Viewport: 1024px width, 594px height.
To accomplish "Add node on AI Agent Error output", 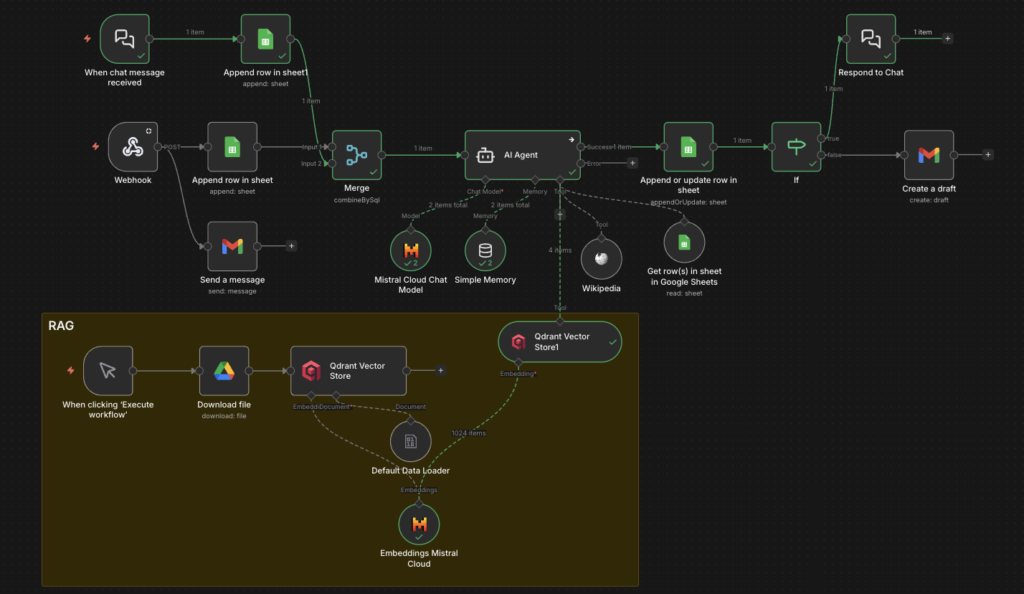I will click(x=632, y=162).
